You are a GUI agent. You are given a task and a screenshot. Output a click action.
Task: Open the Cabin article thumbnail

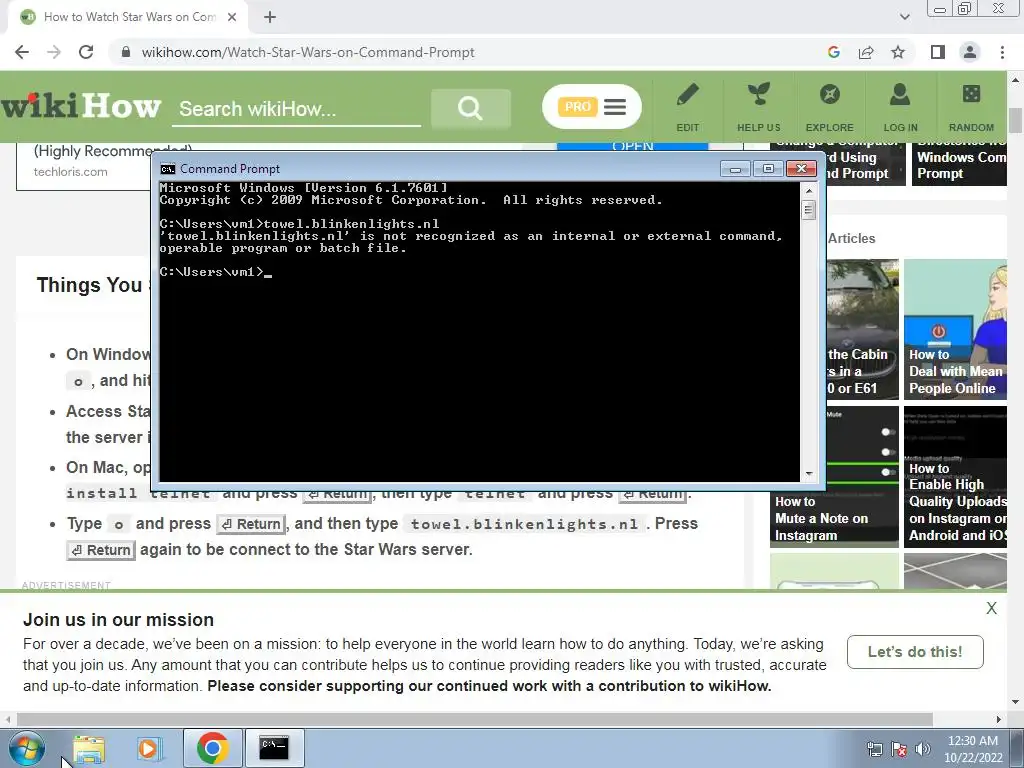click(862, 329)
